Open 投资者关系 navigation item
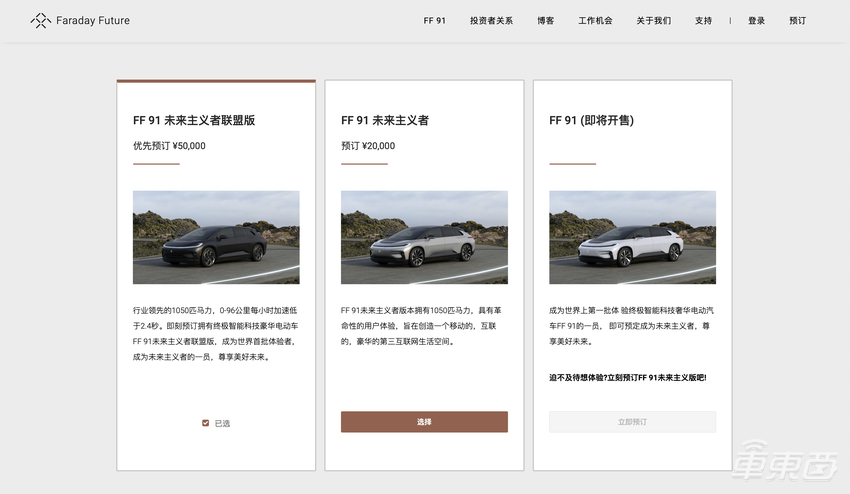850x494 pixels. [x=491, y=21]
